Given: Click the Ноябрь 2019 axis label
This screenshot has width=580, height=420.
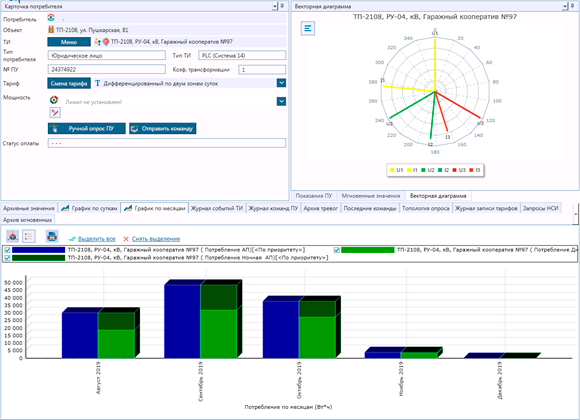Looking at the screenshot, I should [401, 379].
